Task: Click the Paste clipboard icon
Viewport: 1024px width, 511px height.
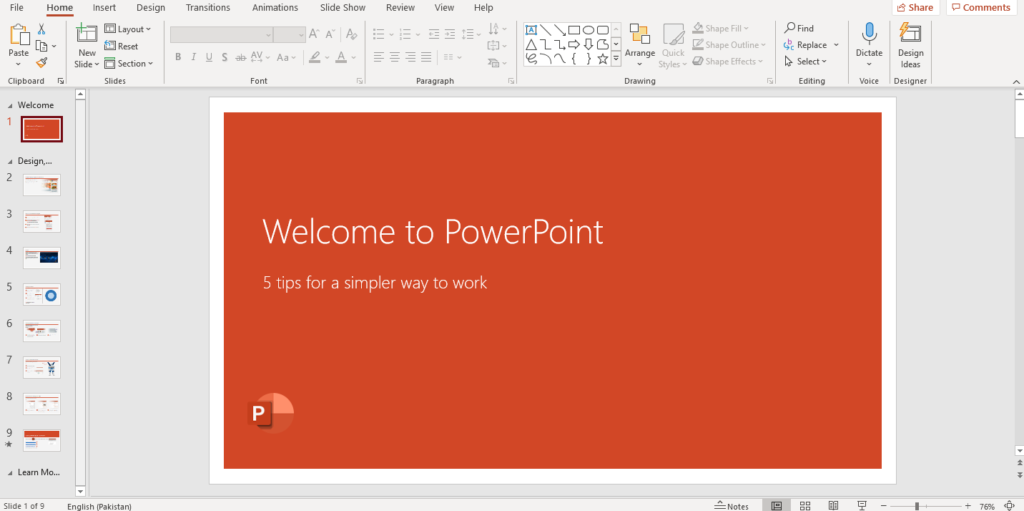Action: pos(18,36)
